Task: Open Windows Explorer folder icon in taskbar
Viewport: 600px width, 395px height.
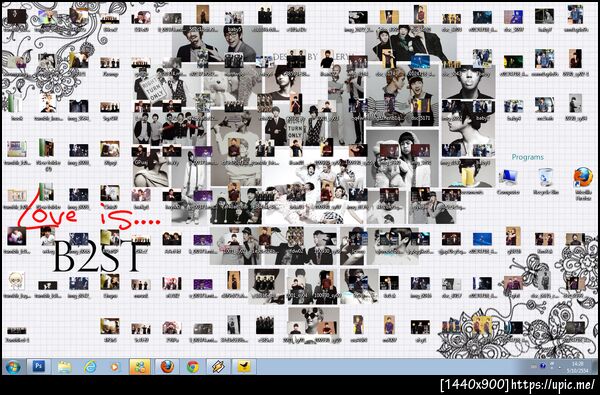Action: pos(64,367)
